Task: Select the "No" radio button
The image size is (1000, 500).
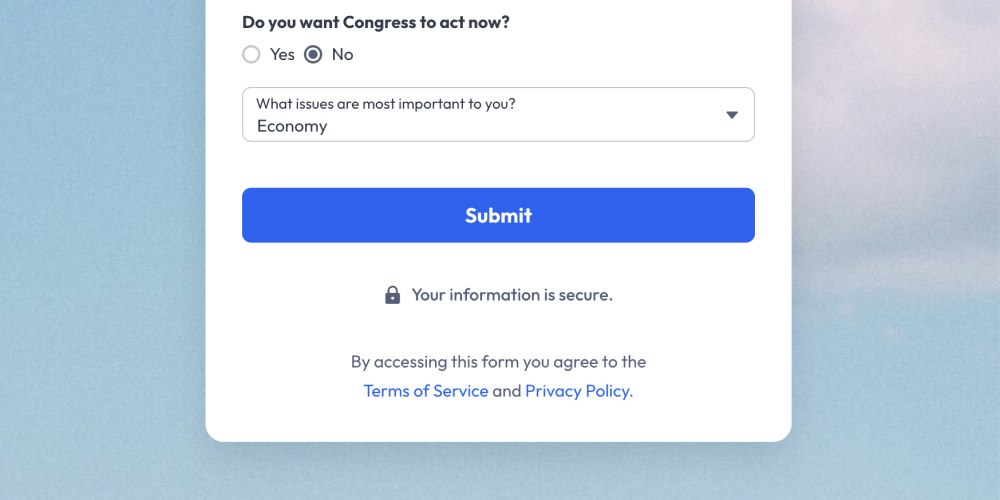Action: click(313, 54)
